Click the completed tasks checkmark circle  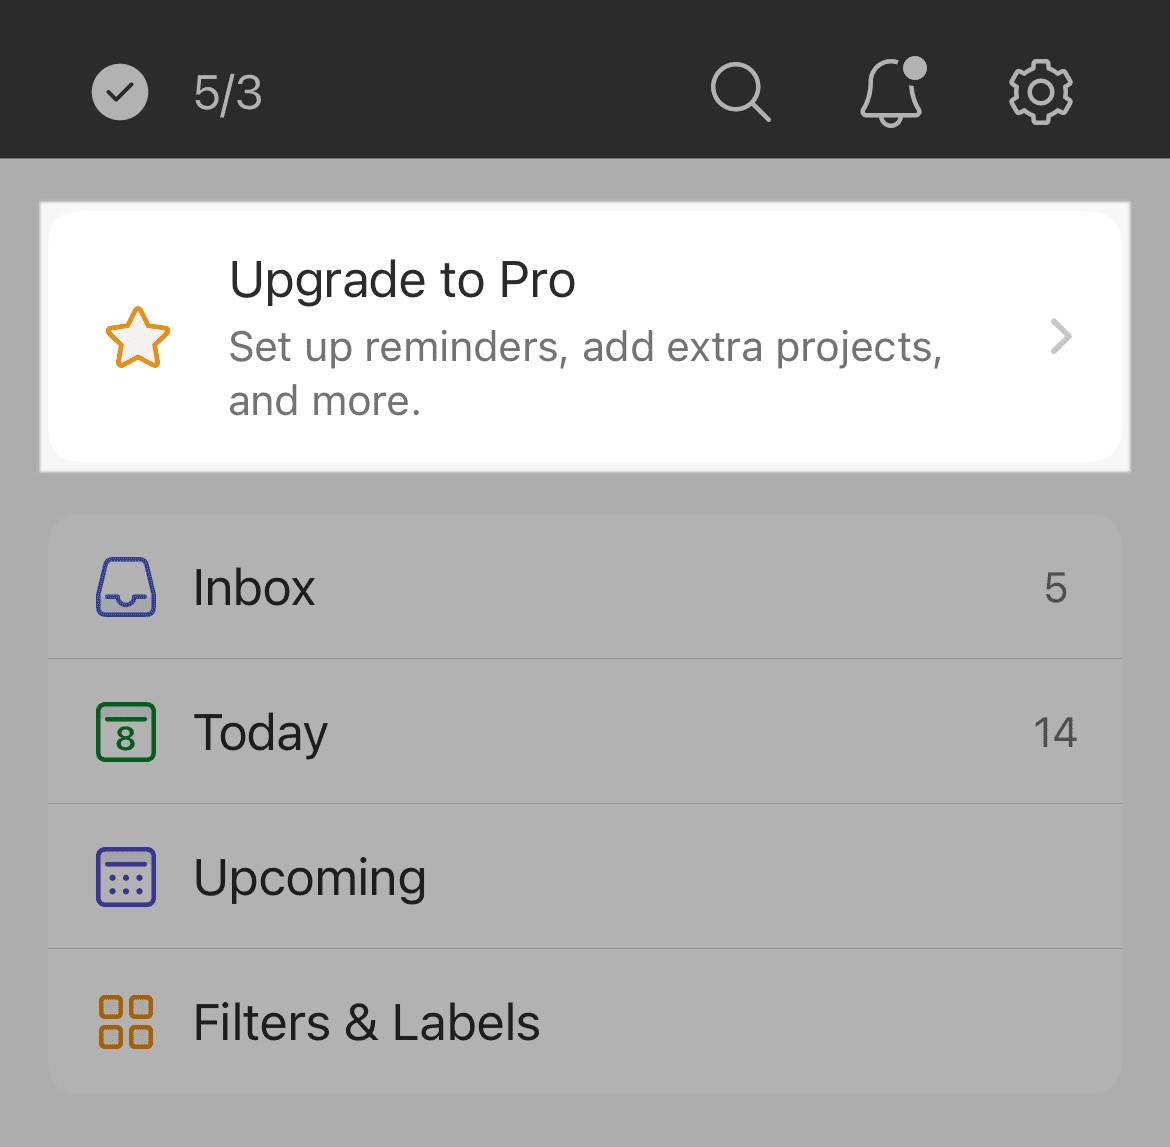(x=119, y=92)
